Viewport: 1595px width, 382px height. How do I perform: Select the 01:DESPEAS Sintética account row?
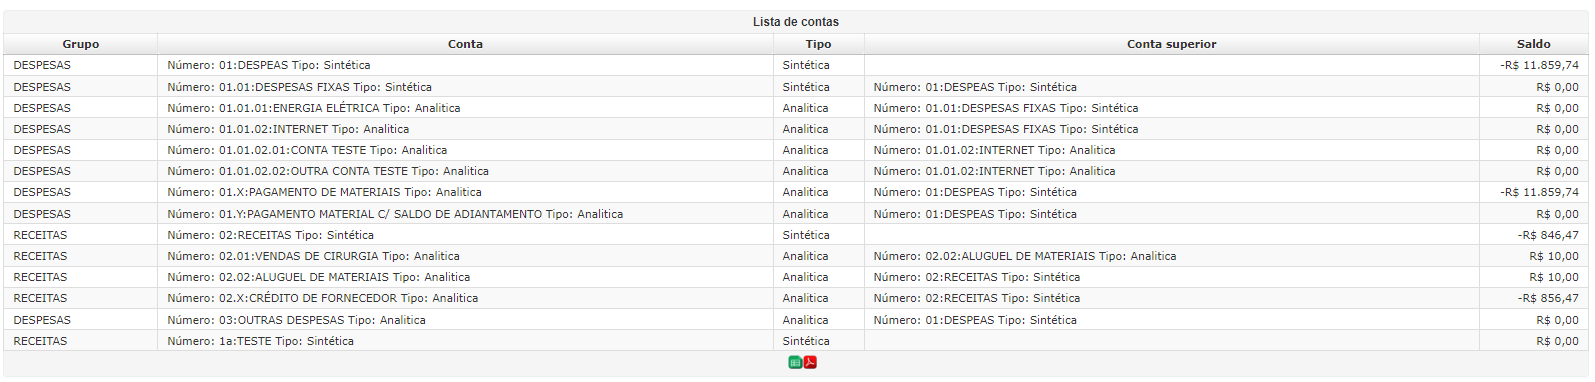(796, 65)
